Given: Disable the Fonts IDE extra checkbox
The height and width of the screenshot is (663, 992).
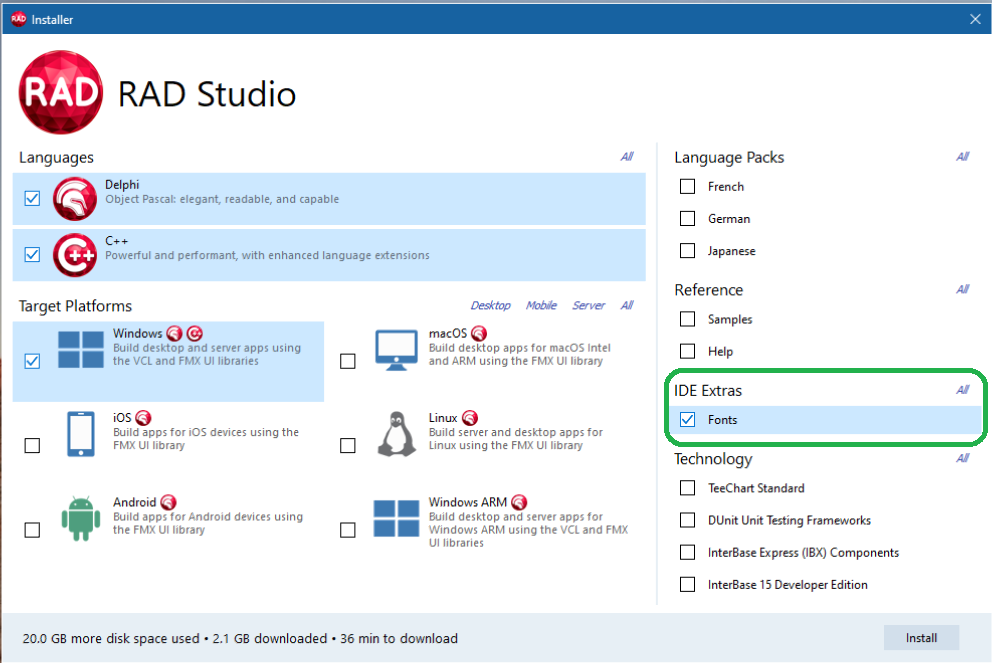Looking at the screenshot, I should click(x=687, y=420).
